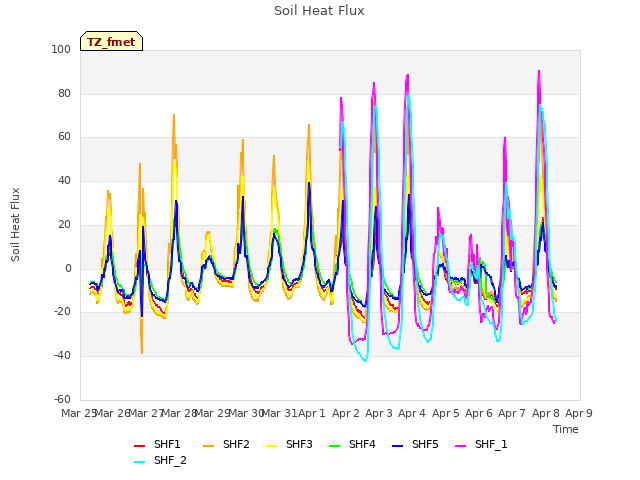
Task: Click the Soil Heat Flux chart title
Action: [x=319, y=11]
